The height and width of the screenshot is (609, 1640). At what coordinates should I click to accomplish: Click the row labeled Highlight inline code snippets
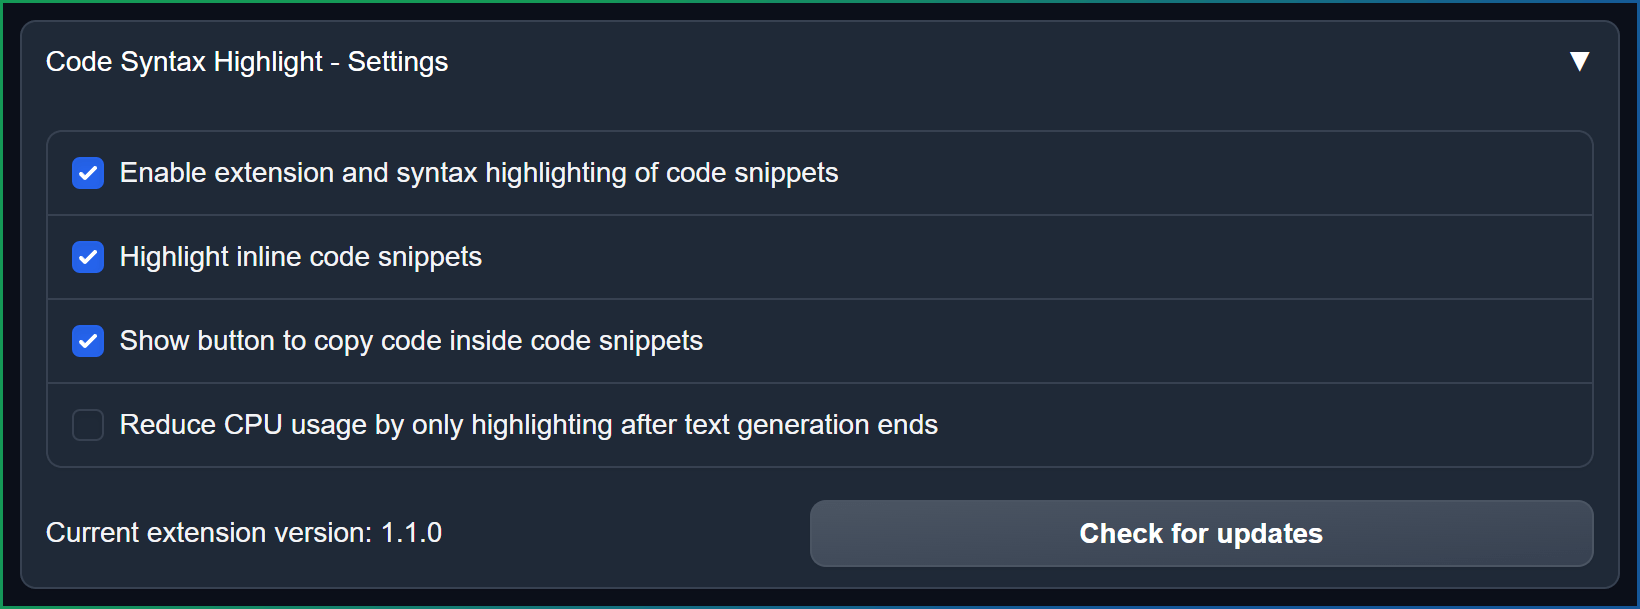[x=300, y=257]
